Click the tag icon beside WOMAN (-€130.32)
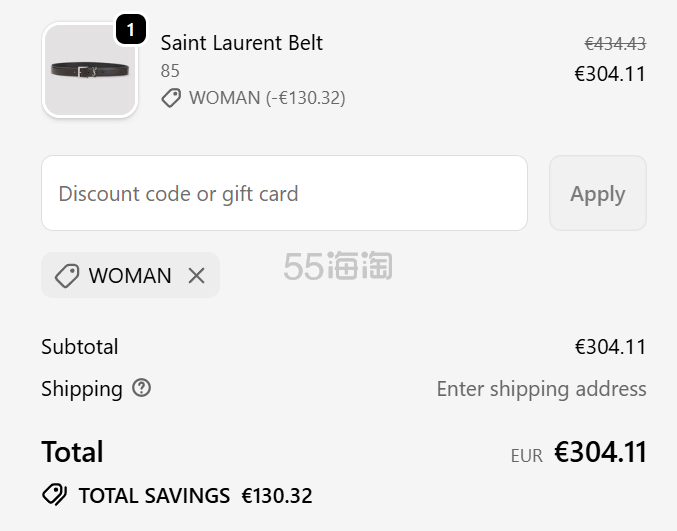This screenshot has width=677, height=531. [171, 98]
